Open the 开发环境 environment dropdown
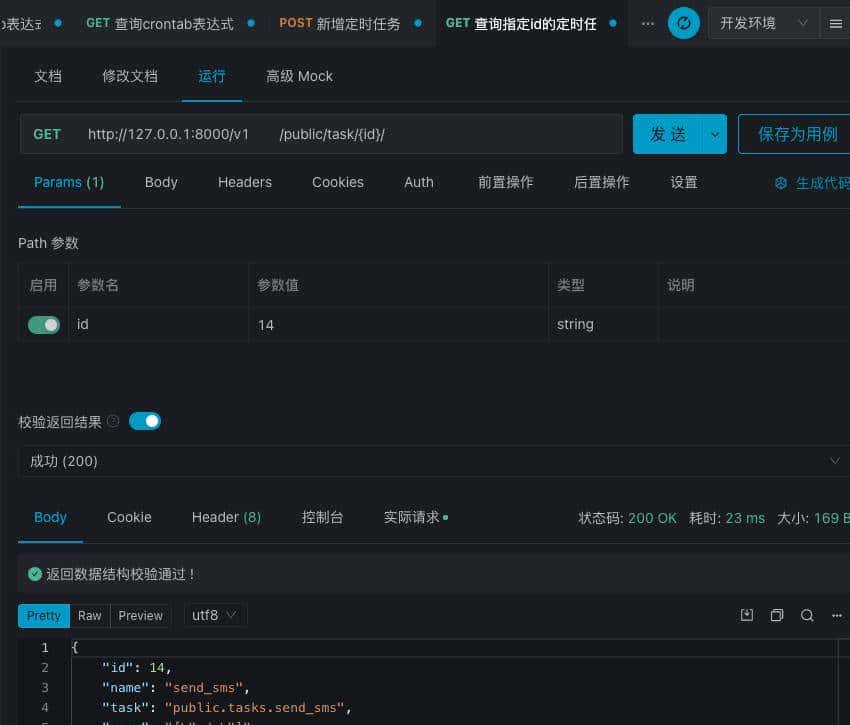Screen dimensions: 850x725 (765, 22)
